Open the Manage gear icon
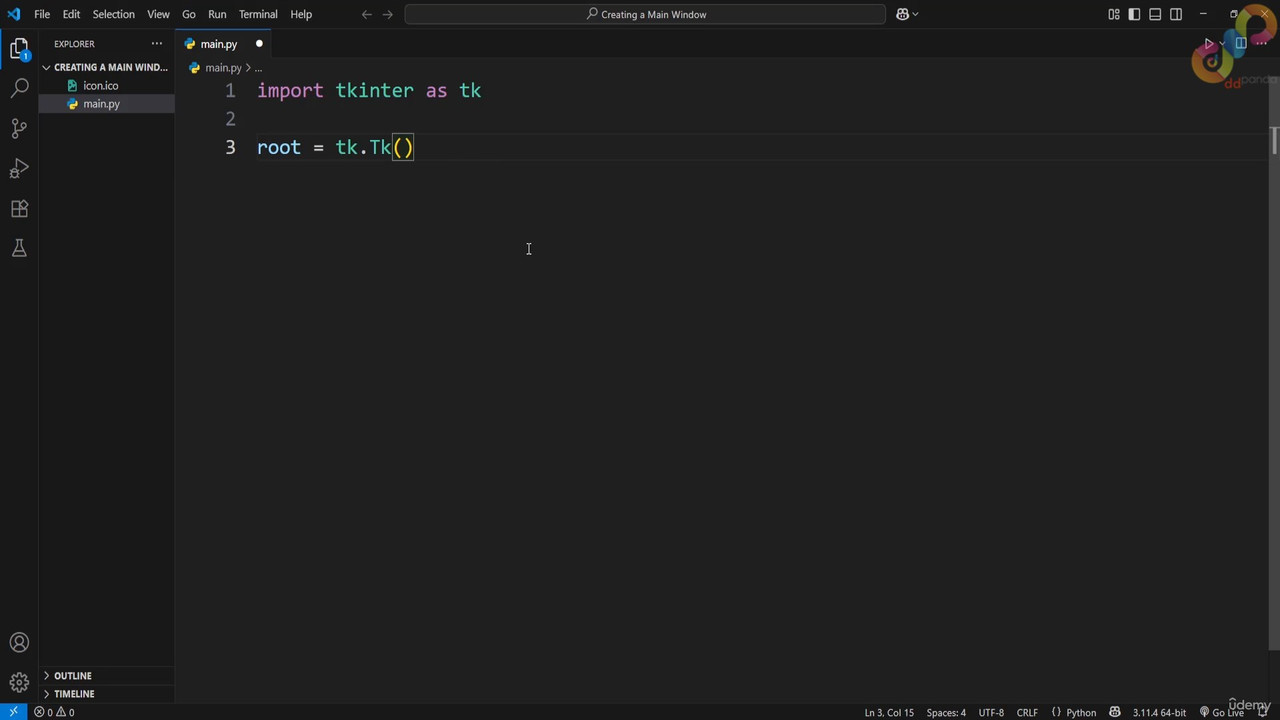 pos(19,683)
